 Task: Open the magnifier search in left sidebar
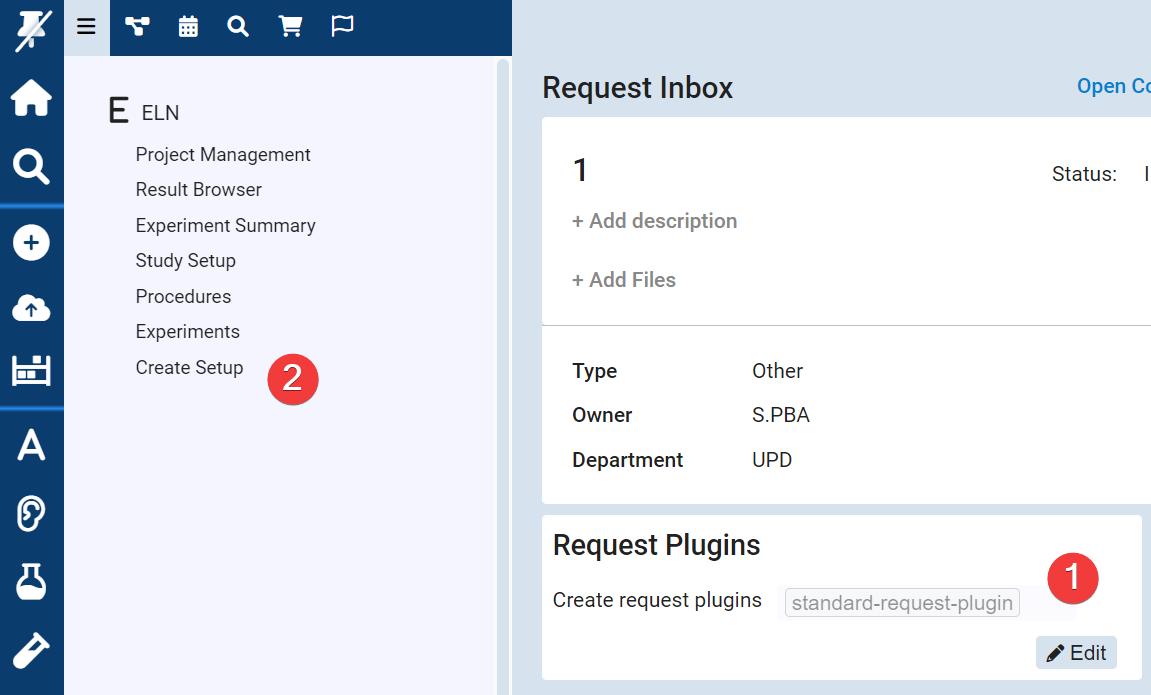(x=31, y=167)
